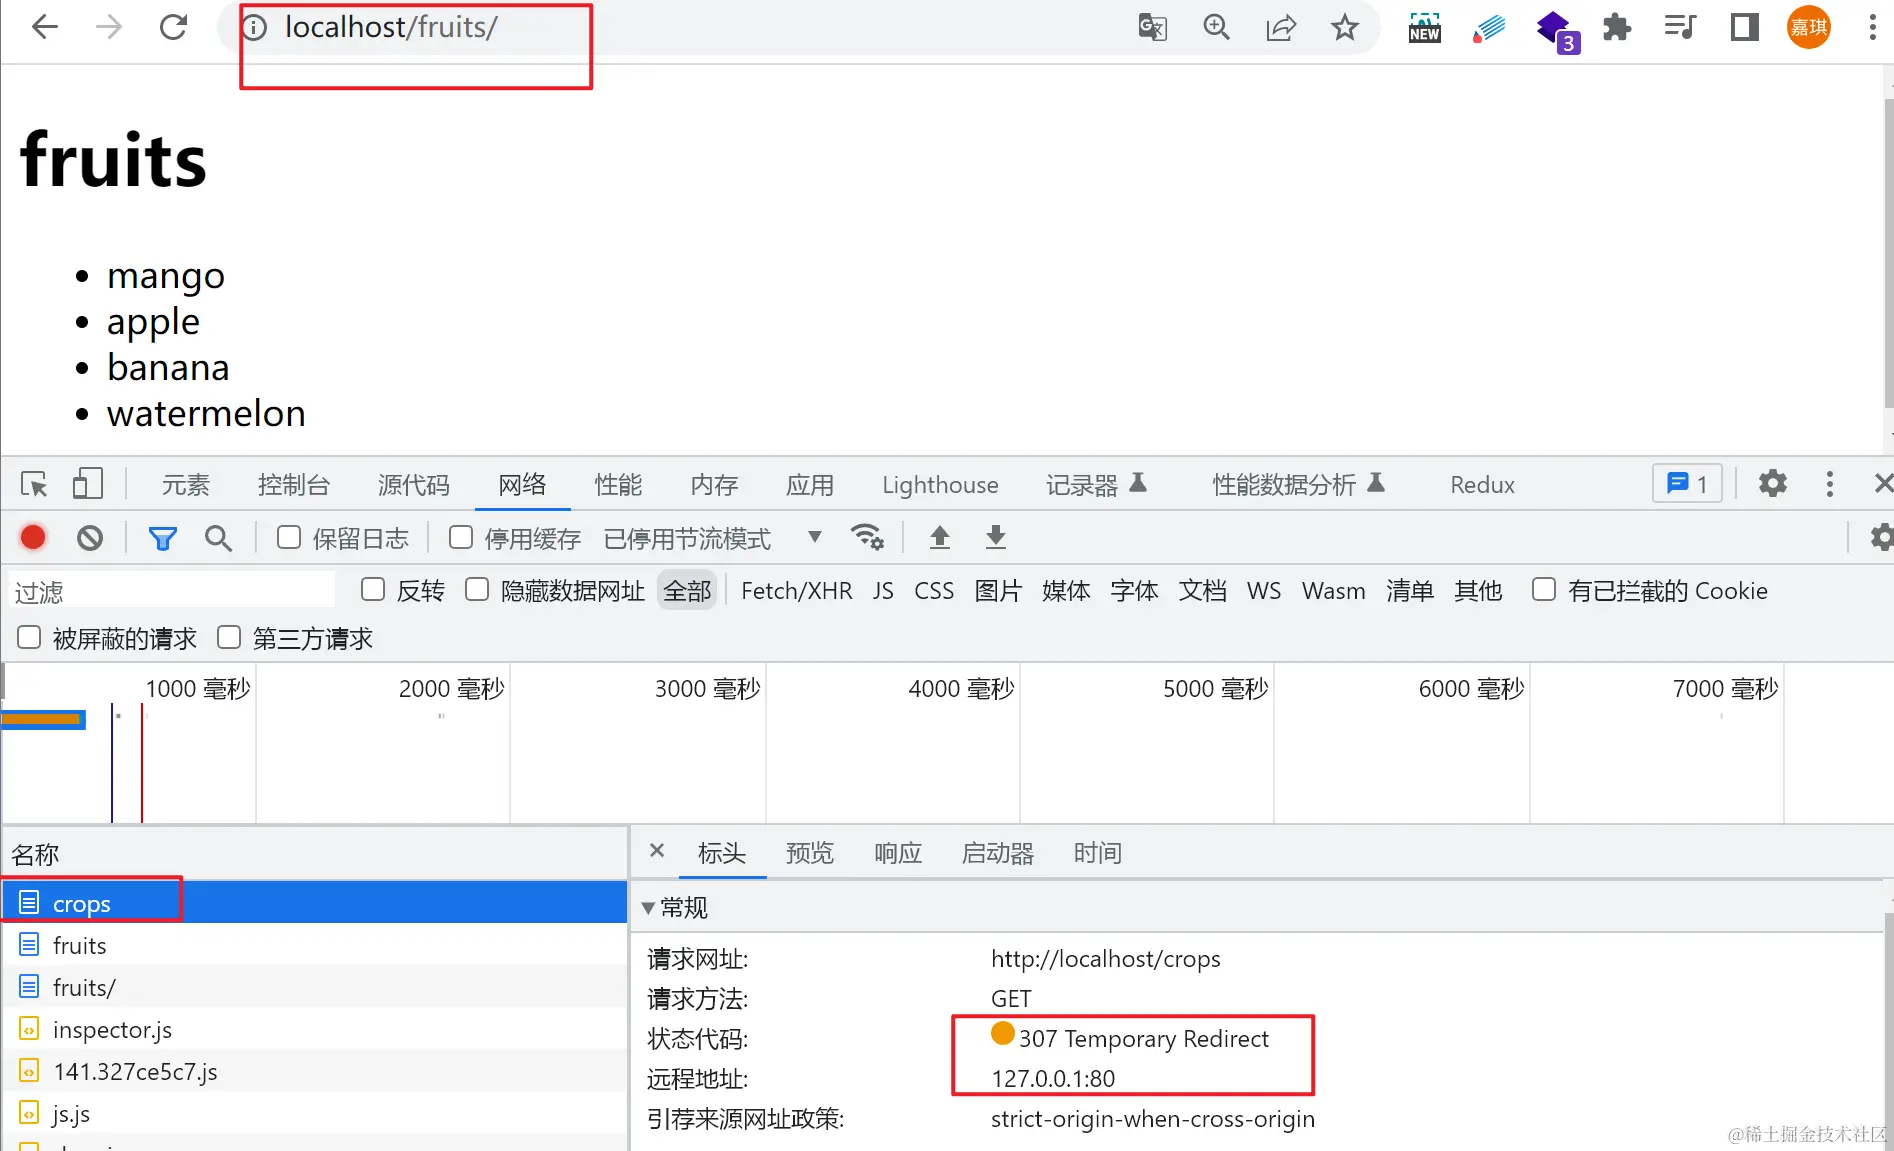Toggle the device toolbar in DevTools
The width and height of the screenshot is (1894, 1151).
[88, 484]
